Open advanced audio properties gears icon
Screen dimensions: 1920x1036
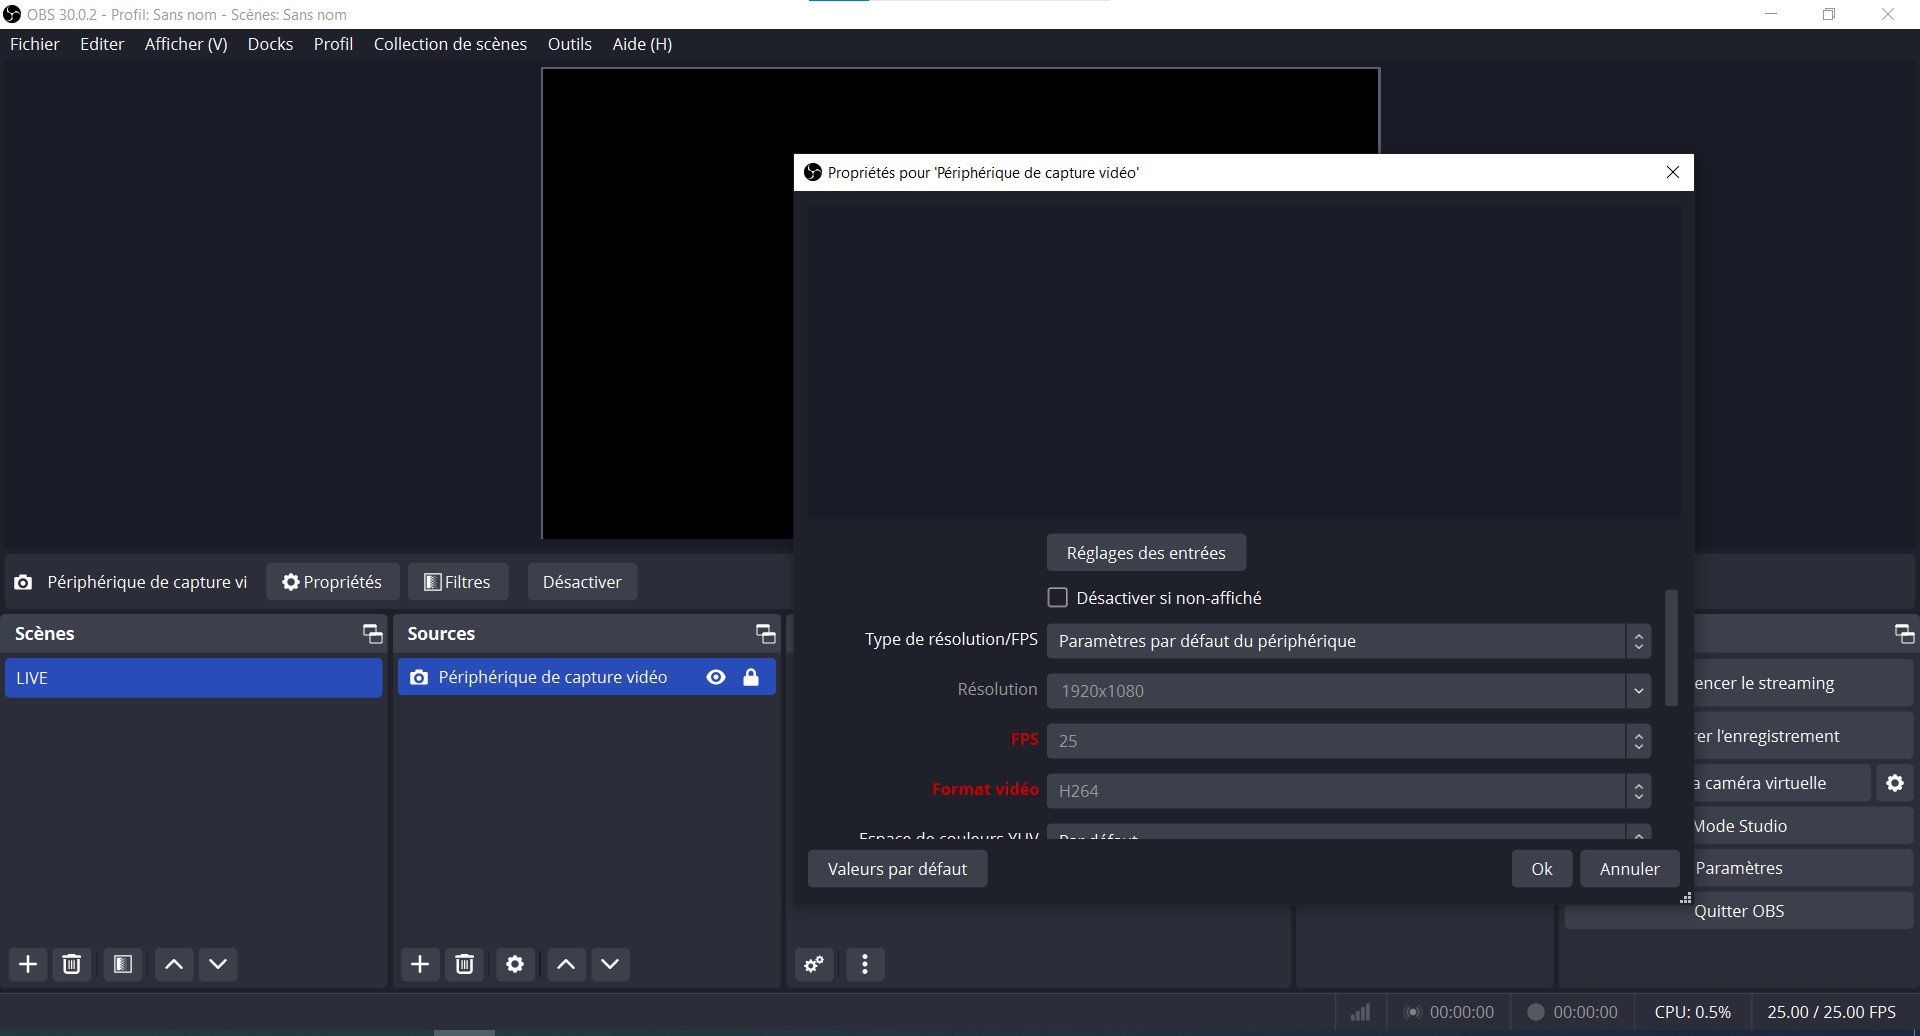pyautogui.click(x=815, y=964)
